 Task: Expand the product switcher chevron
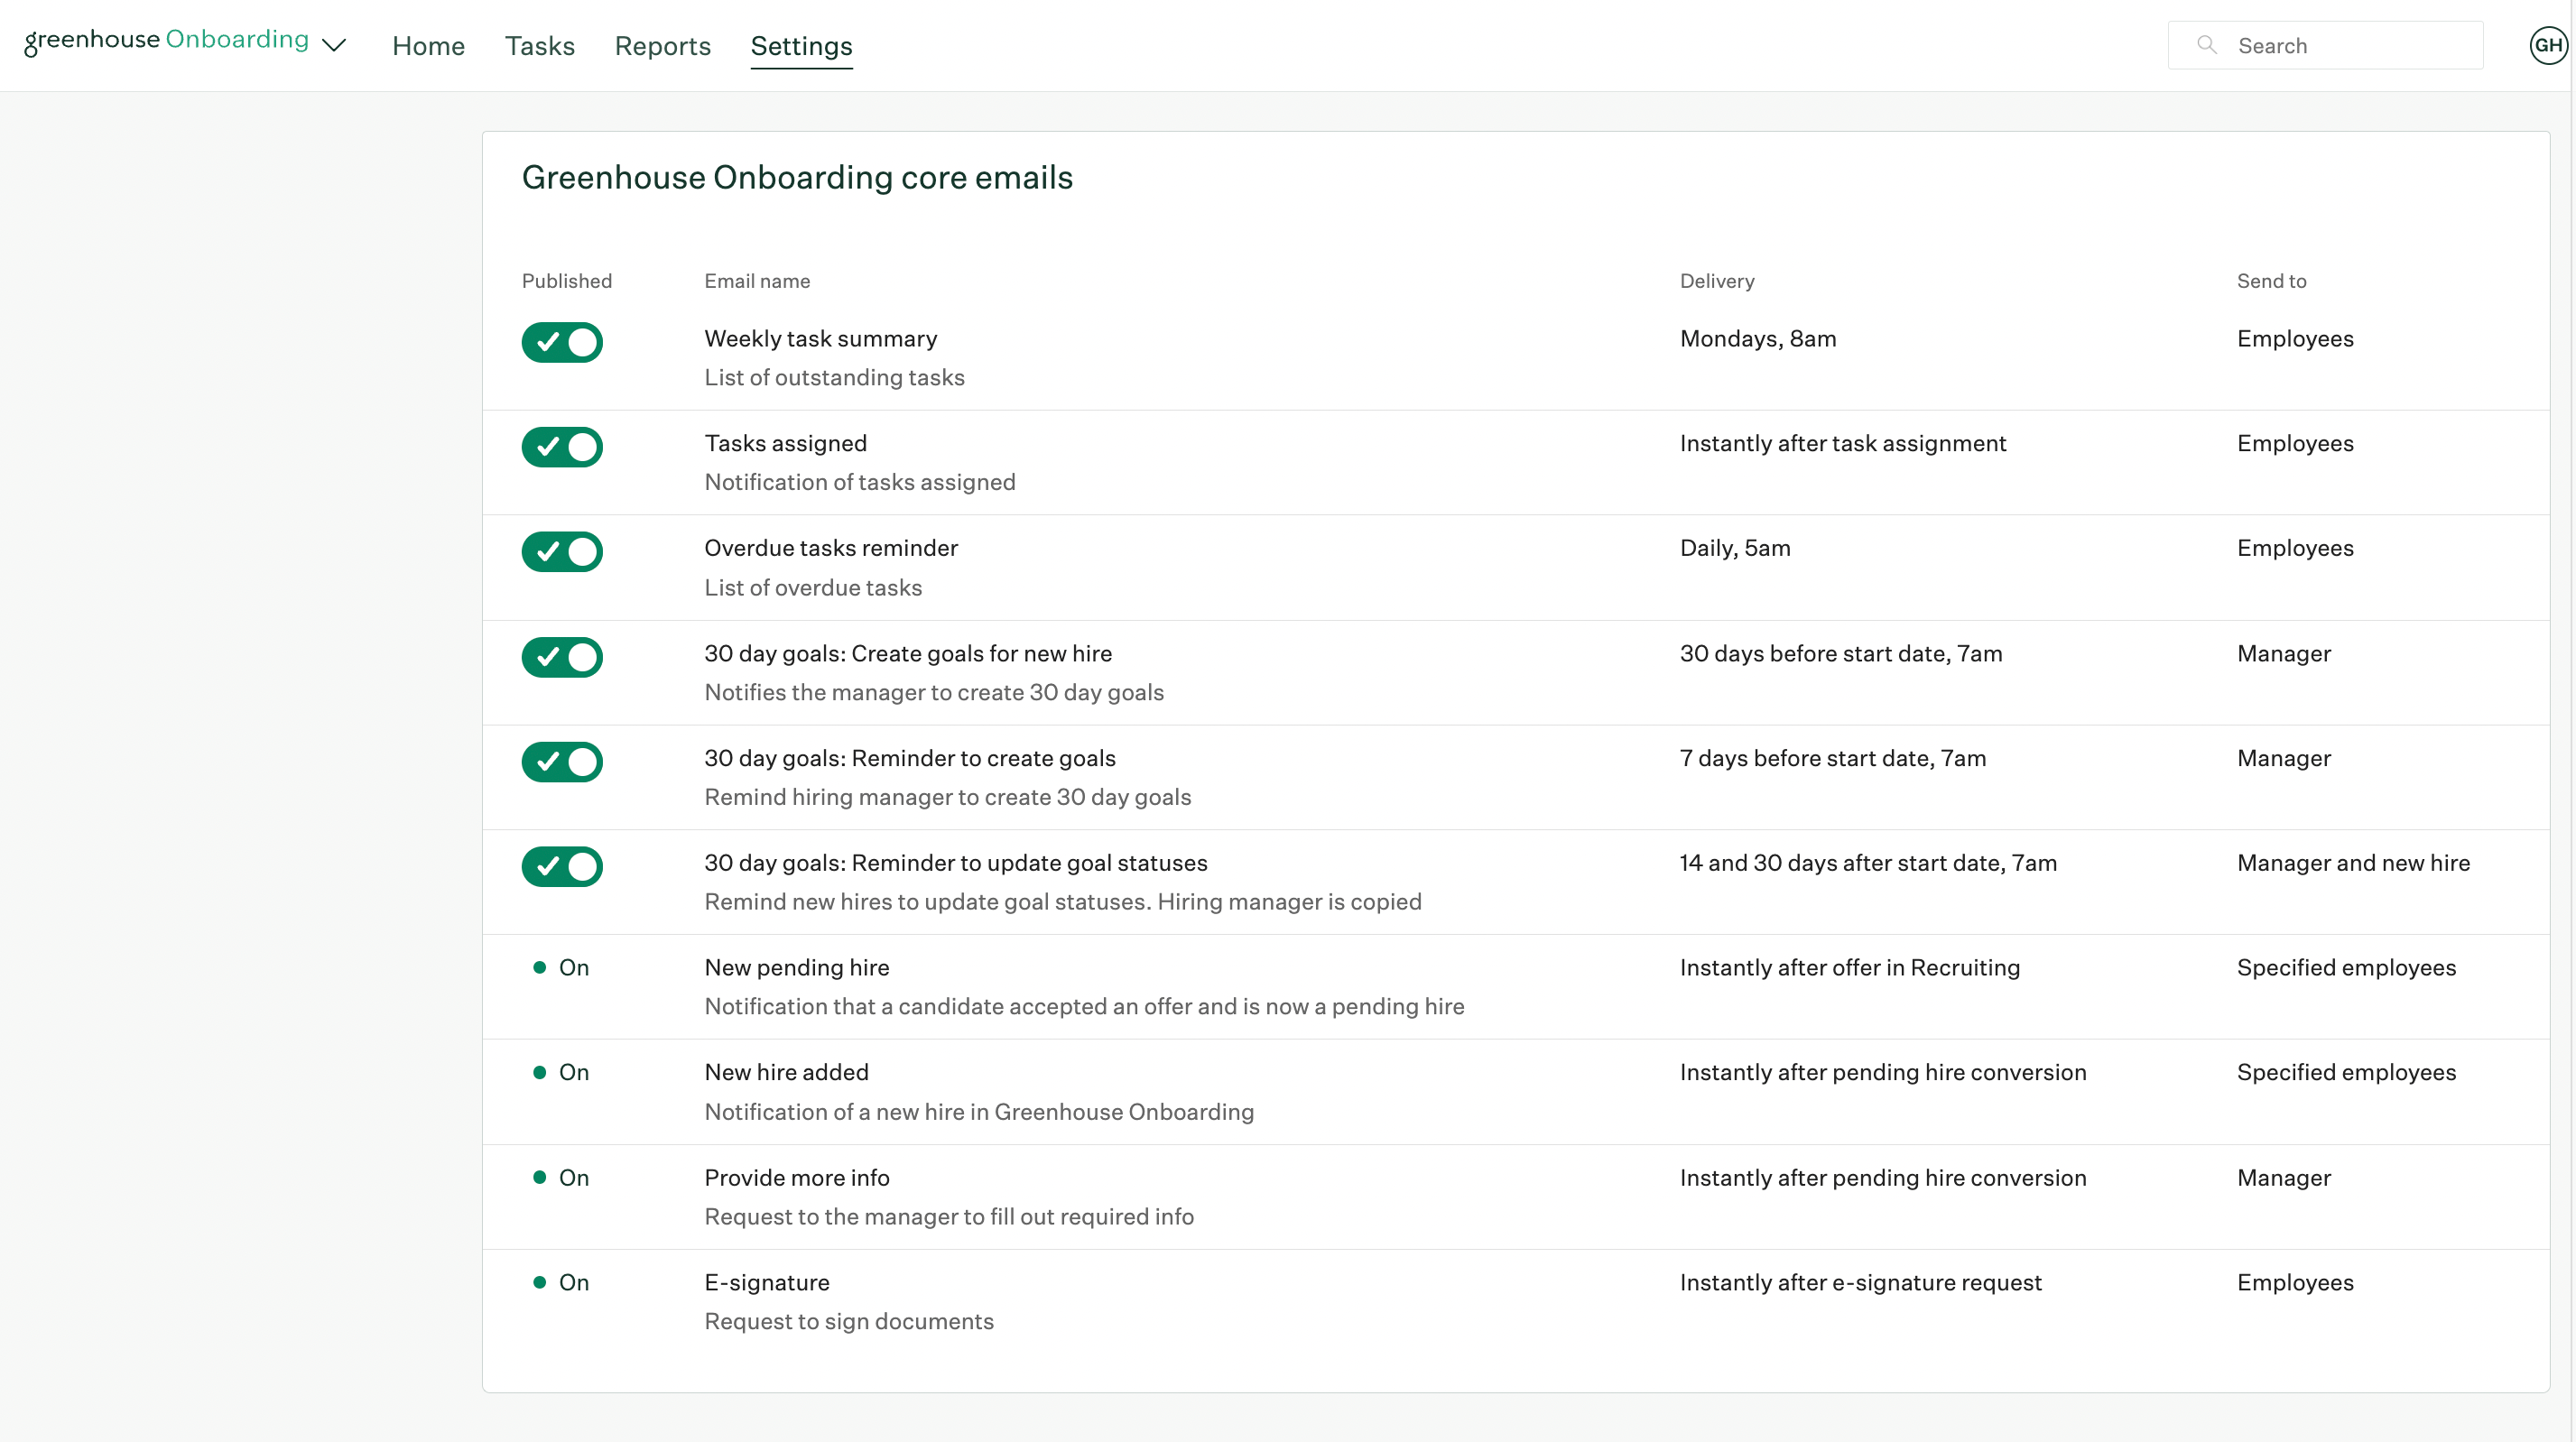(335, 45)
